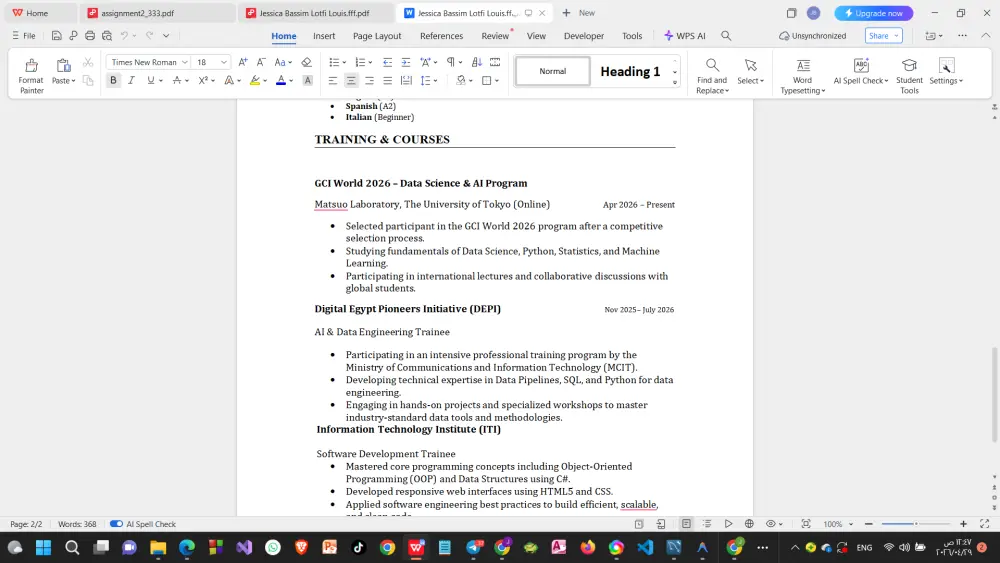Go to the Review tab
The image size is (1000, 563).
pyautogui.click(x=495, y=36)
